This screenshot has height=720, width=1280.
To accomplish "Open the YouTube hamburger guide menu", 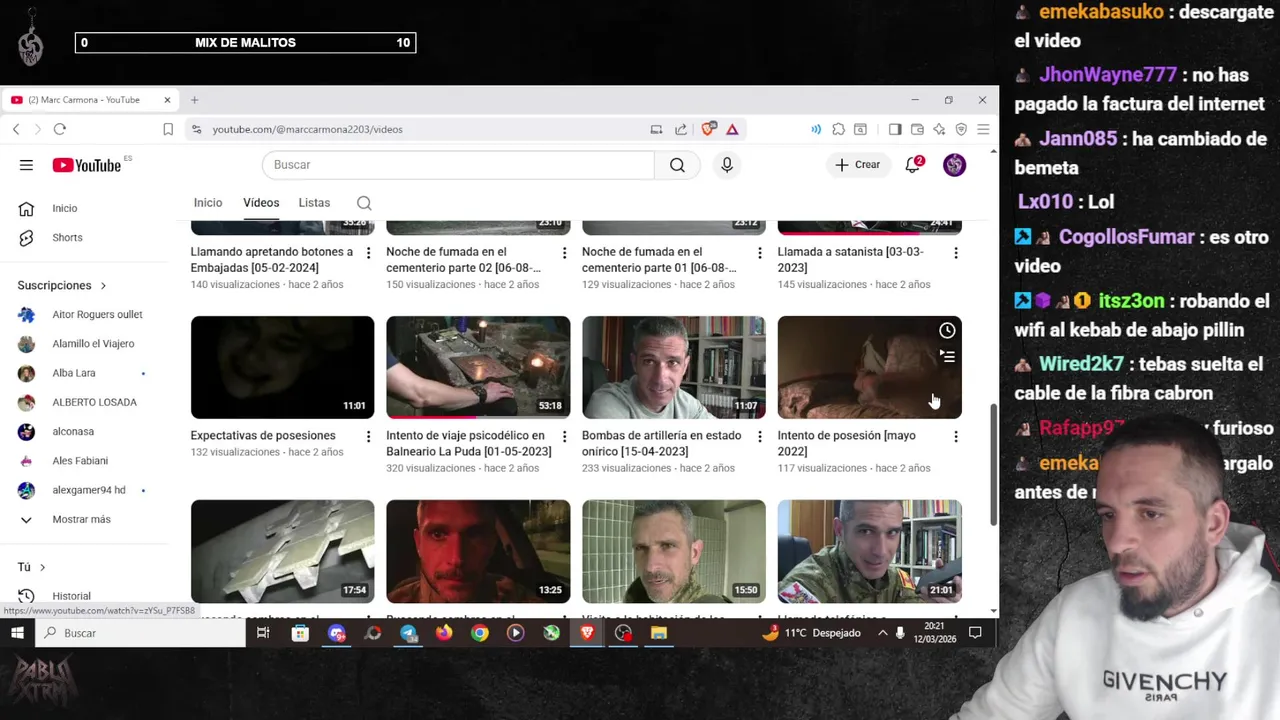I will (26, 165).
